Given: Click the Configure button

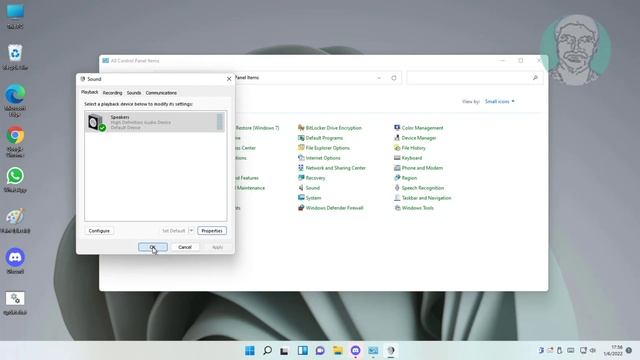Looking at the screenshot, I should click(x=99, y=231).
